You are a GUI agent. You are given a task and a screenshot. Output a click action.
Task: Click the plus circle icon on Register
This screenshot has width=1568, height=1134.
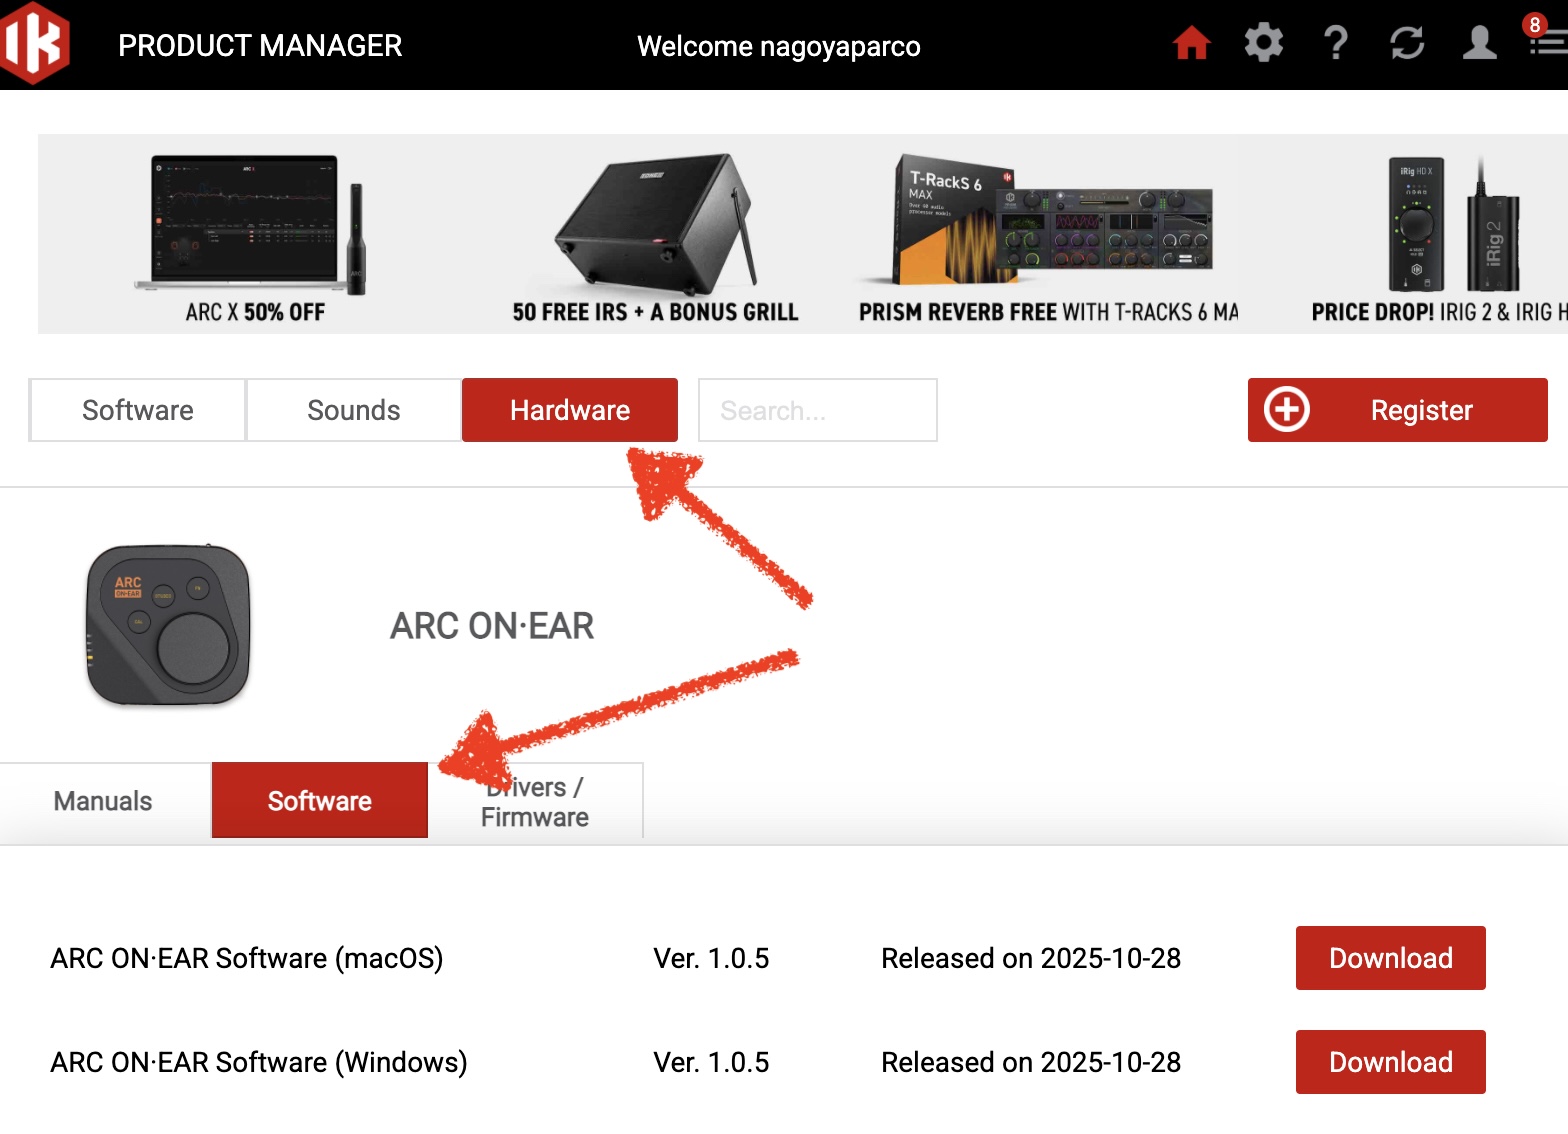[x=1286, y=410]
